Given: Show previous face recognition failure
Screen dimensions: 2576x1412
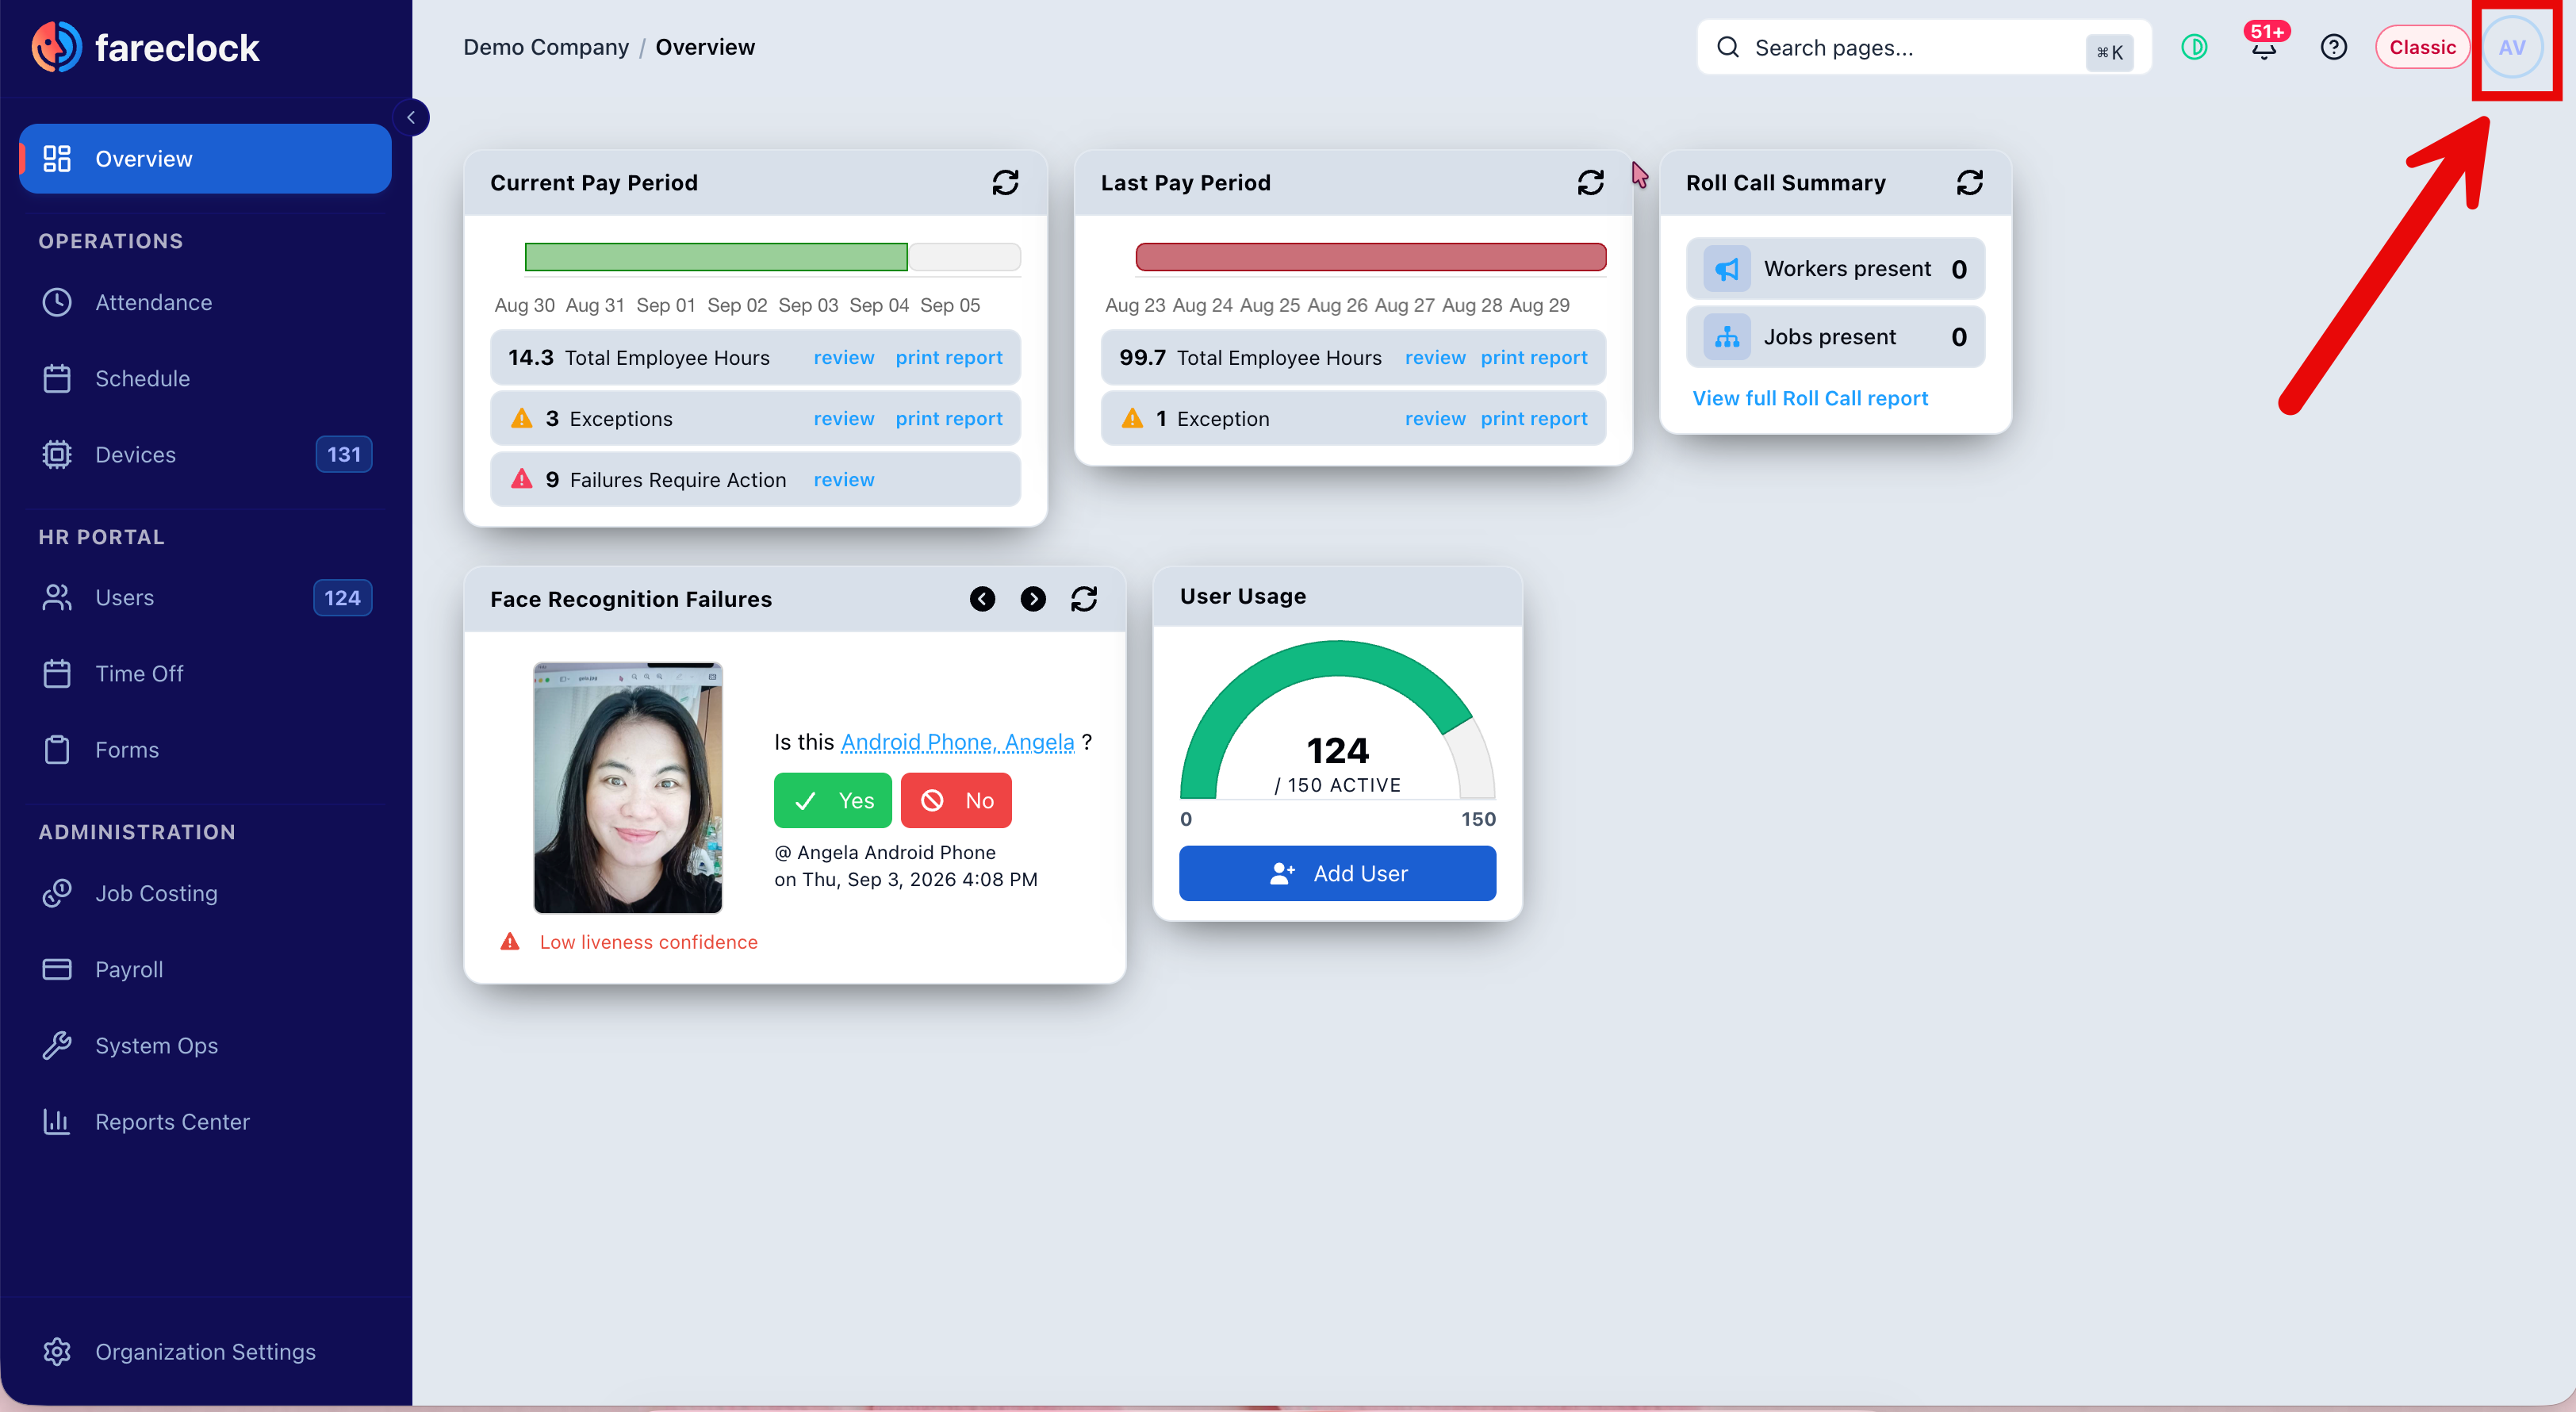Looking at the screenshot, I should pyautogui.click(x=982, y=598).
